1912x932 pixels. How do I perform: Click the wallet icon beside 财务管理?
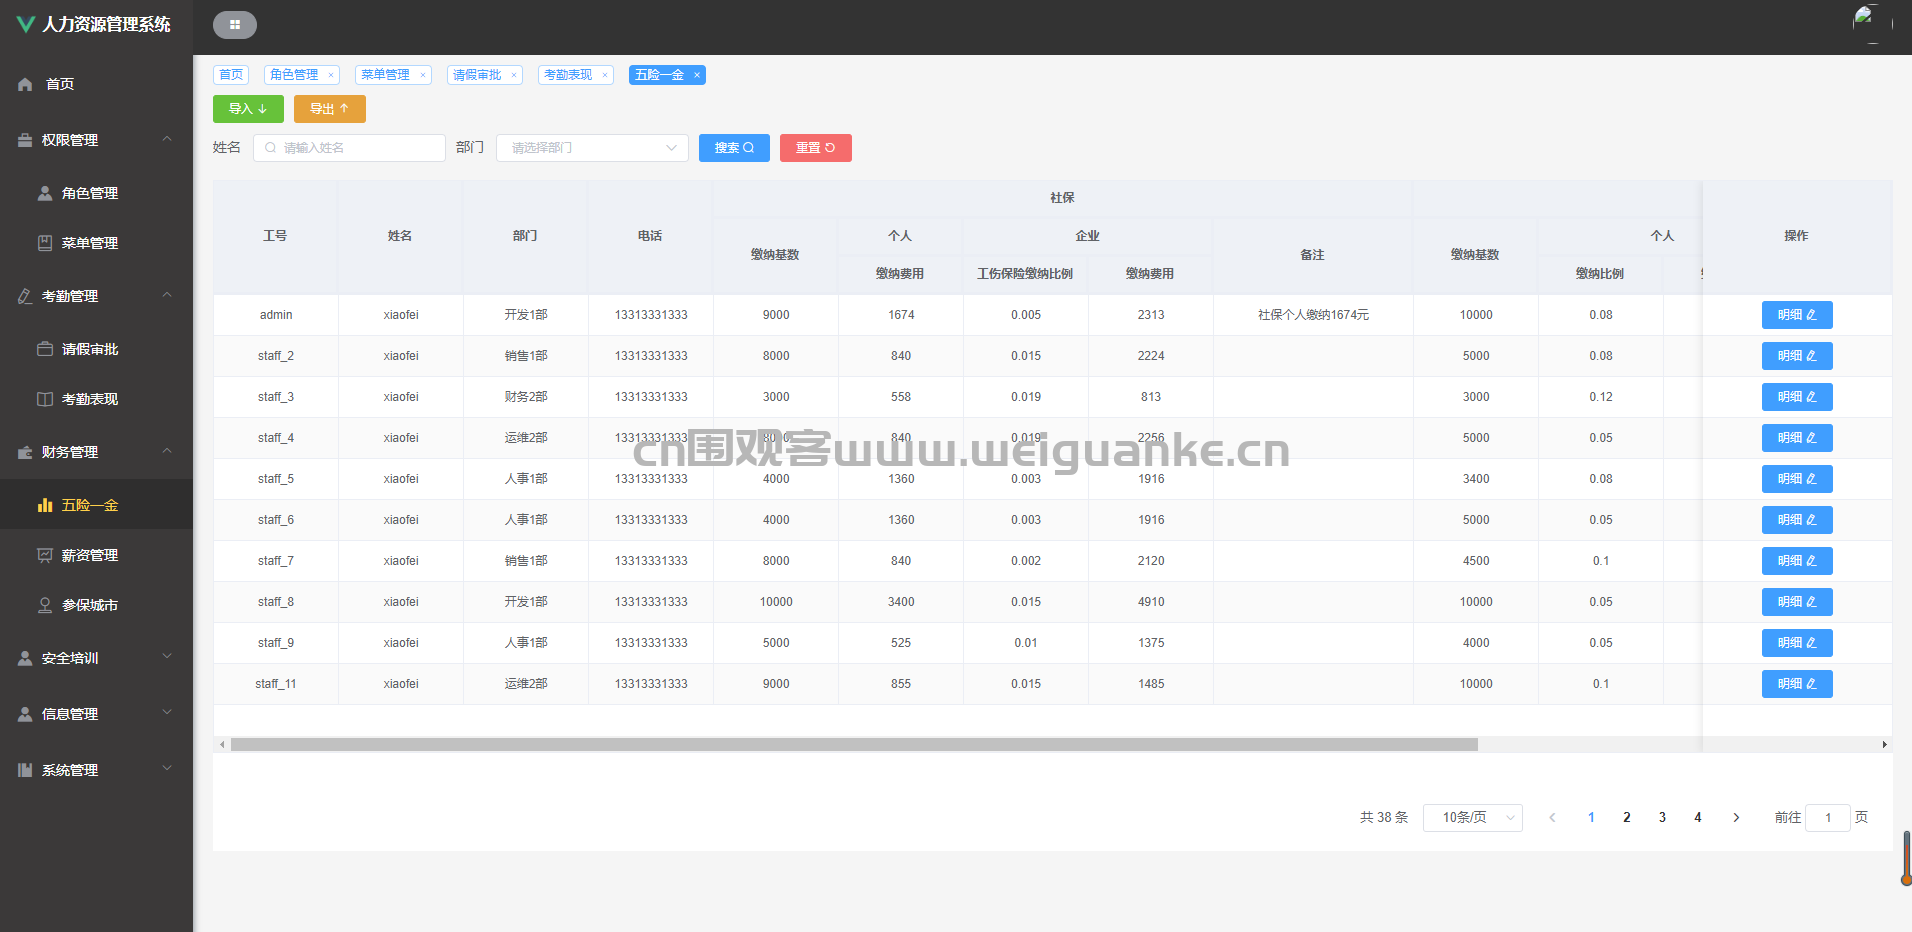tap(26, 453)
